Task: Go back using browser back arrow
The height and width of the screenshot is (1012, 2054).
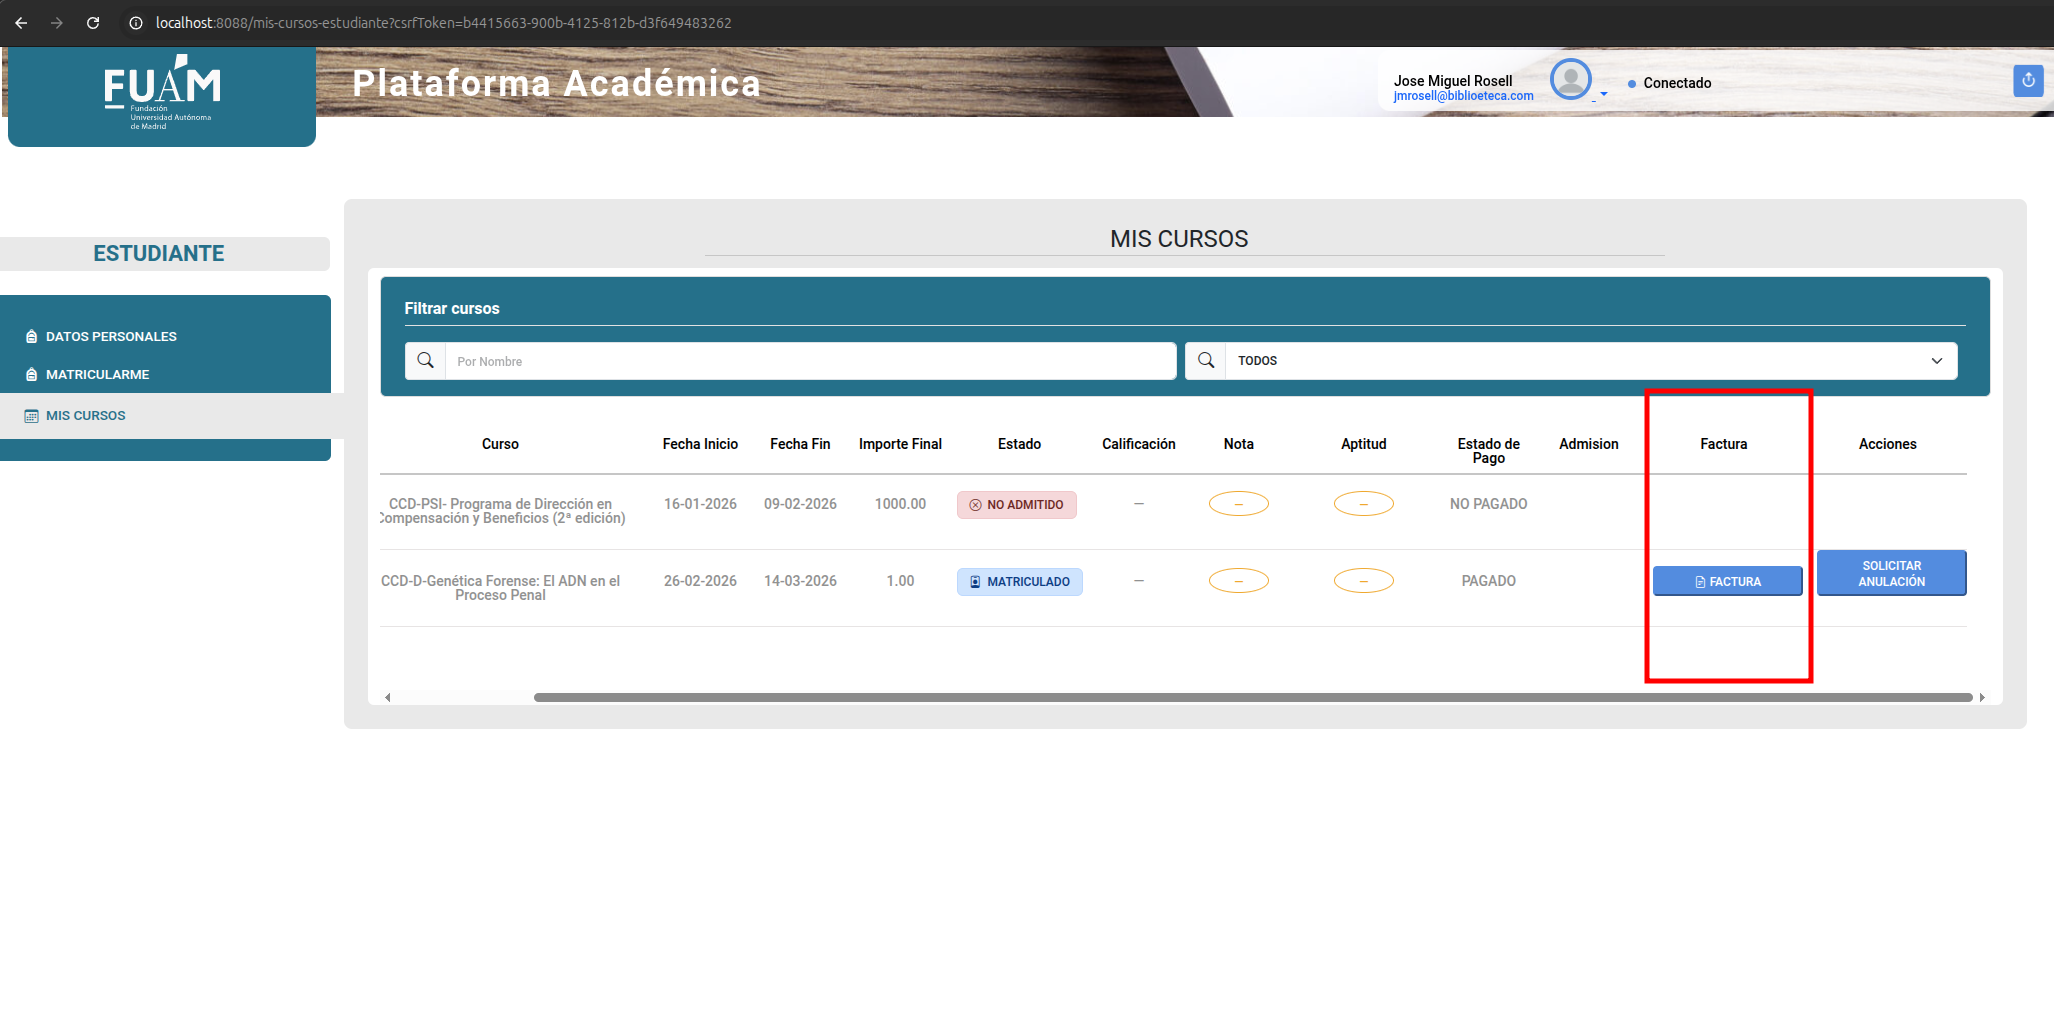Action: click(21, 23)
